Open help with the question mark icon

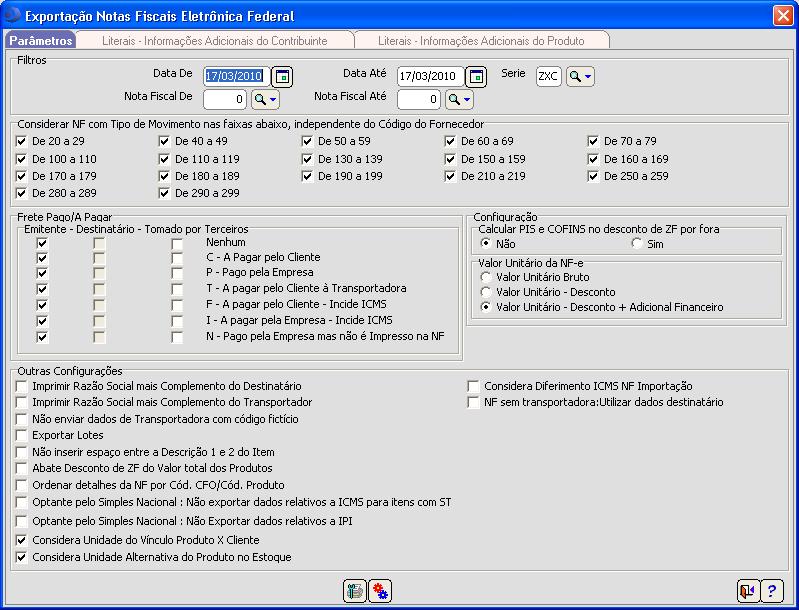click(772, 591)
